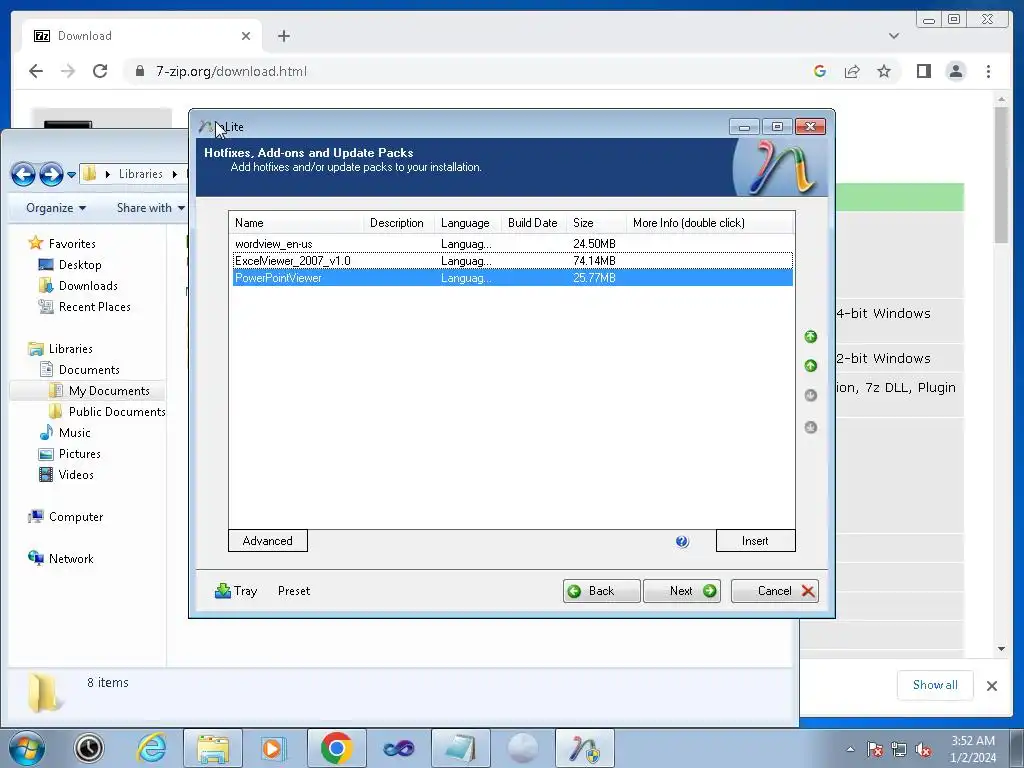Open Recent Places in sidebar
The image size is (1024, 768).
94,307
